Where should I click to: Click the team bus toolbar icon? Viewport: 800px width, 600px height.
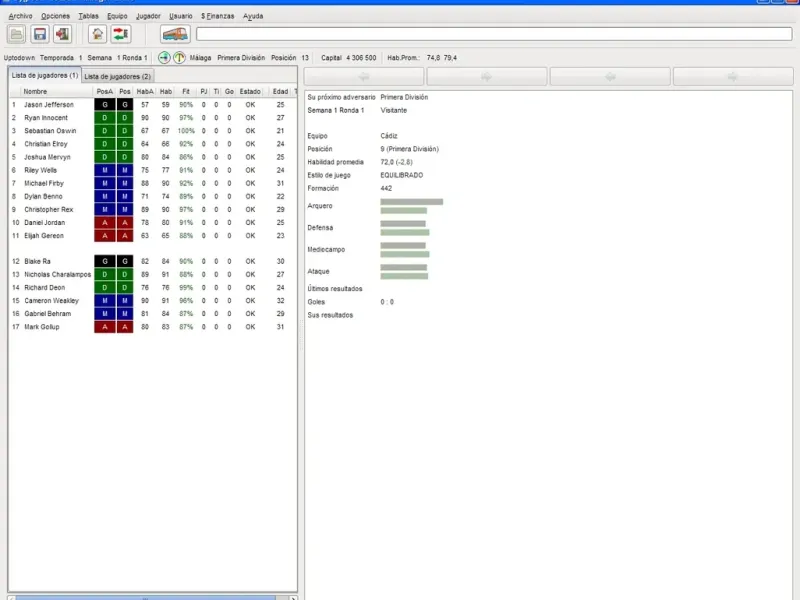point(175,34)
